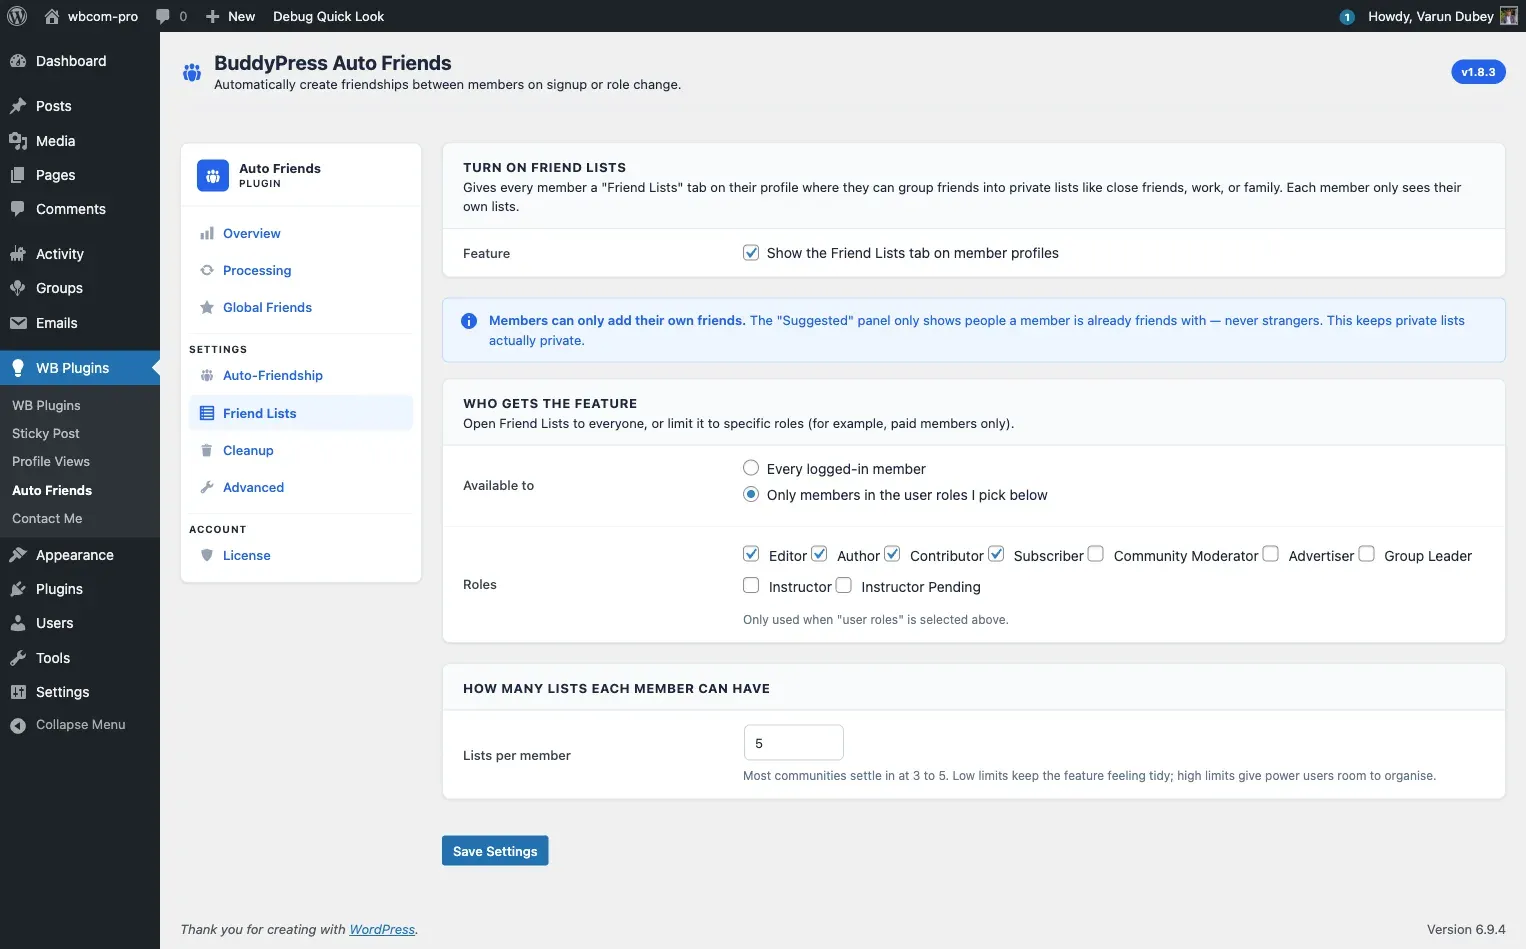The width and height of the screenshot is (1526, 949).
Task: Click the BuddyPress Auto Friends header icon
Action: [x=192, y=72]
